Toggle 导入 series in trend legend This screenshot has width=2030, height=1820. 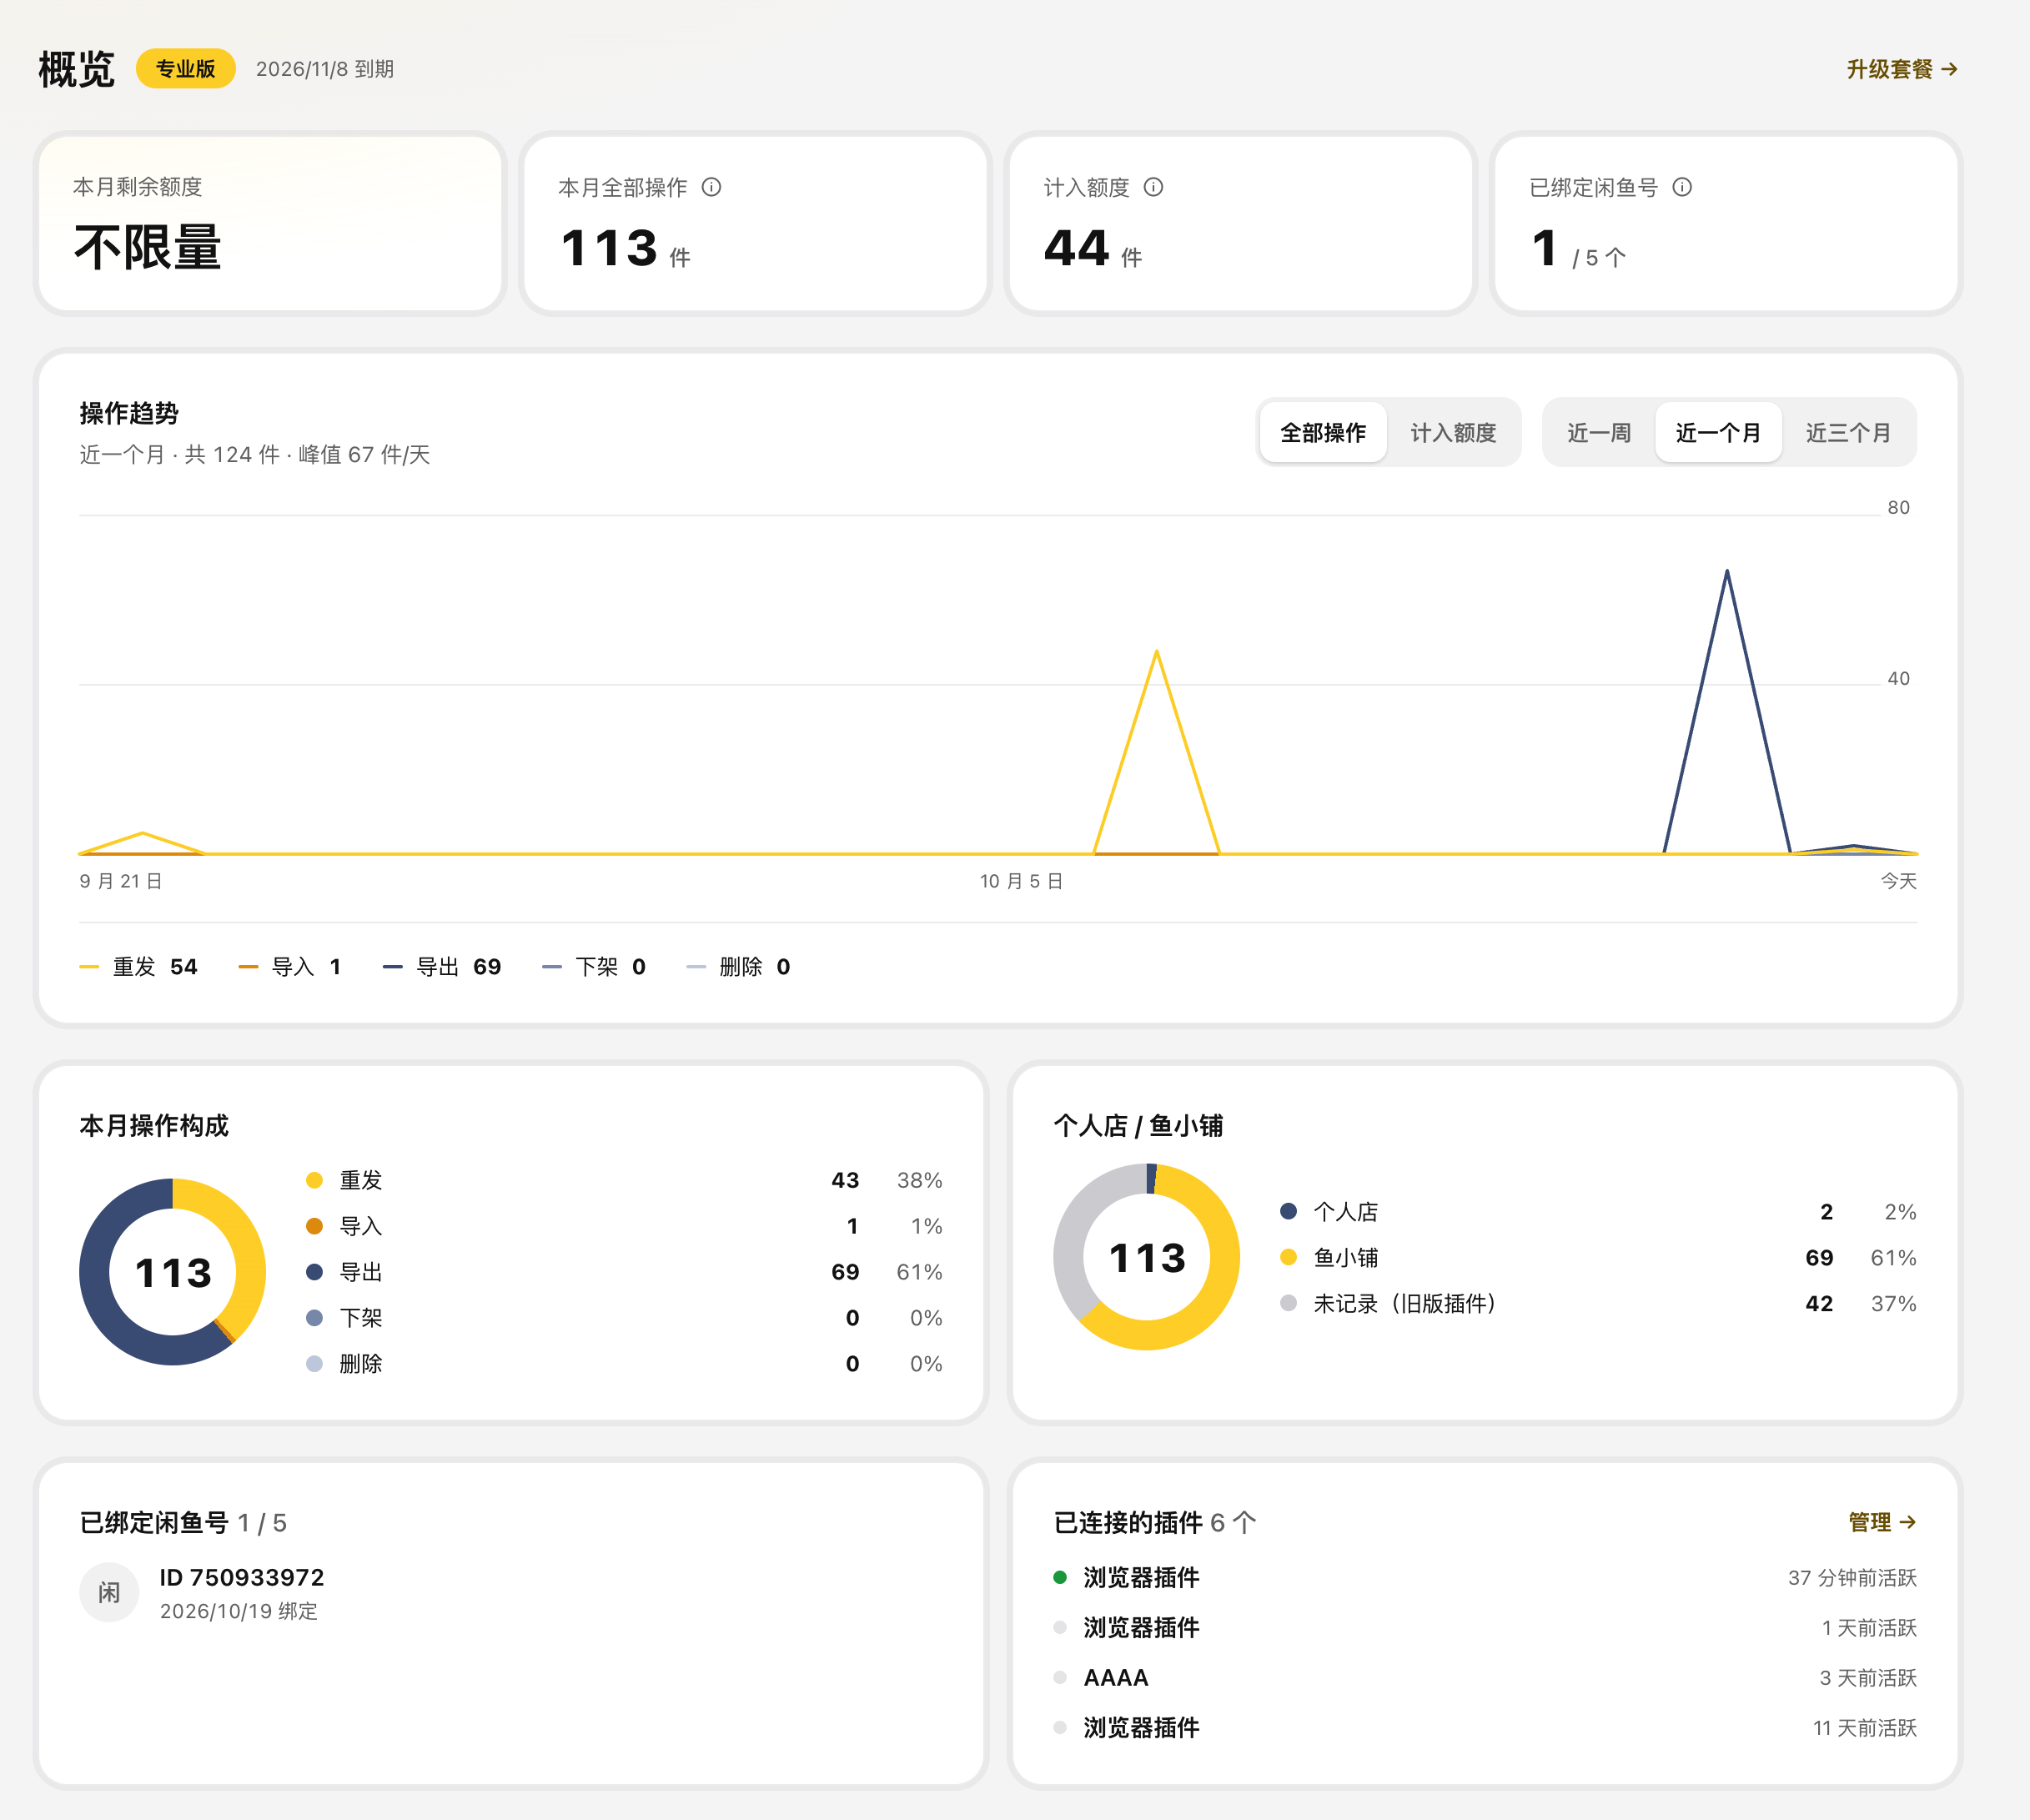tap(290, 966)
